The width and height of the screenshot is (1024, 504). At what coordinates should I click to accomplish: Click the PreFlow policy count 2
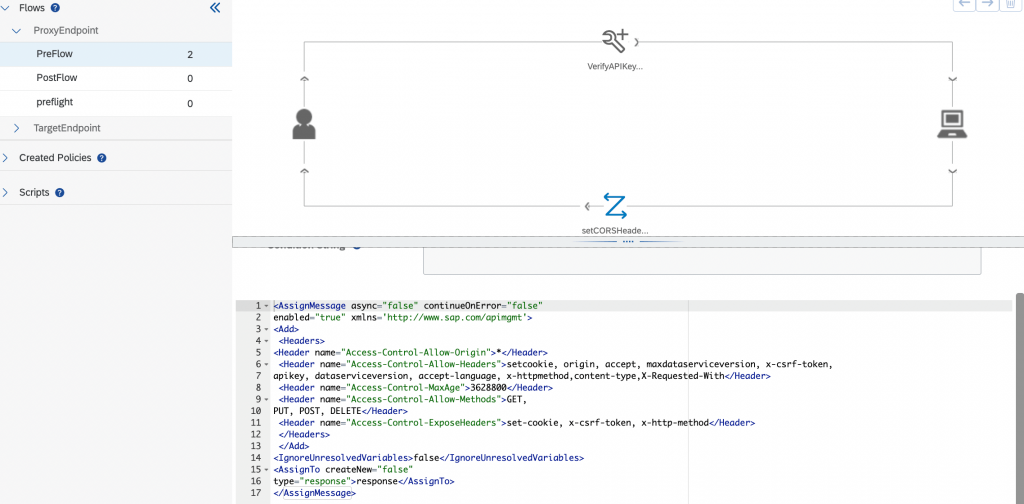(x=190, y=55)
